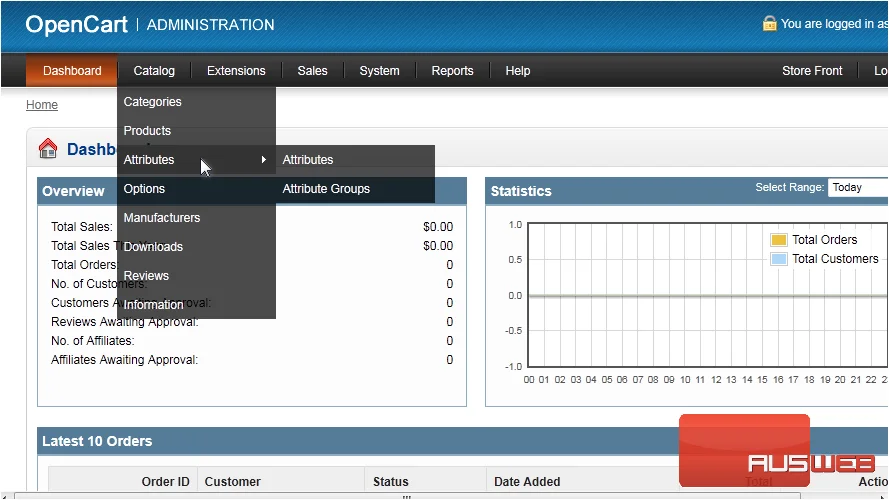Viewport: 889px width, 500px height.
Task: Click the Reviews Awaiting Approval label
Action: pyautogui.click(x=125, y=322)
